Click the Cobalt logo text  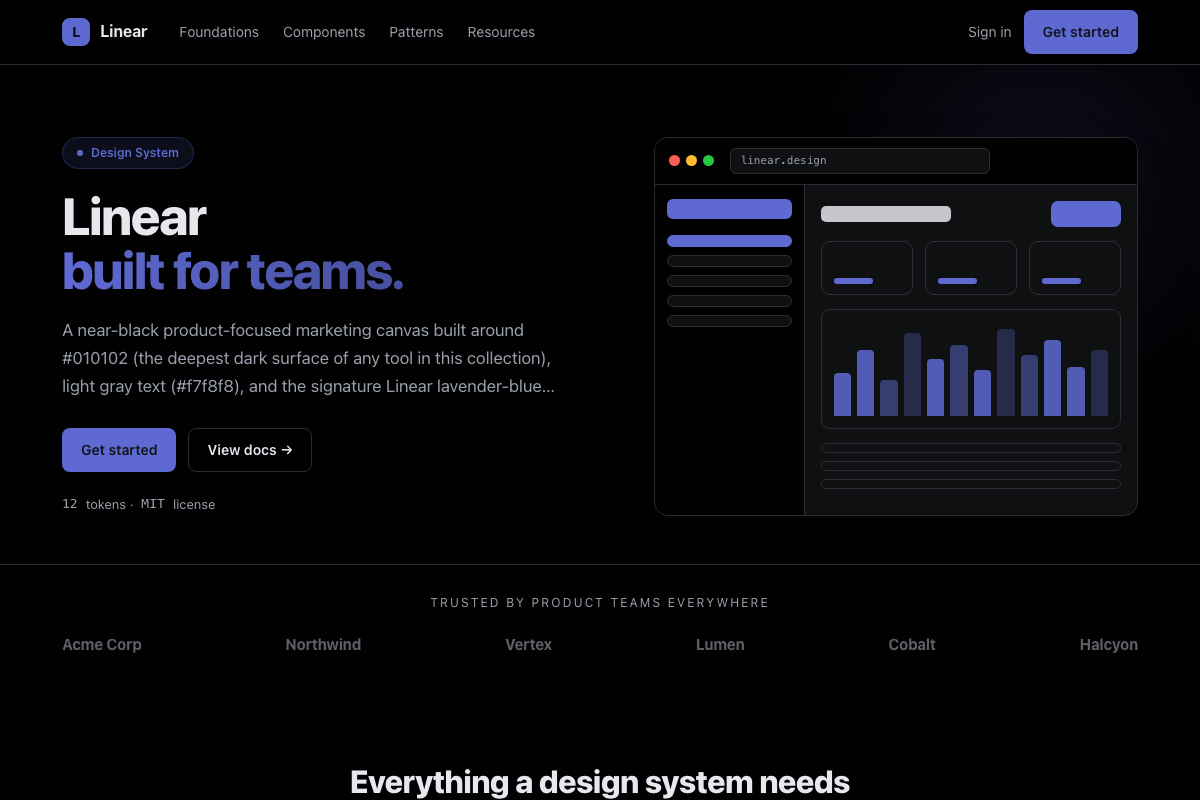pyautogui.click(x=912, y=645)
